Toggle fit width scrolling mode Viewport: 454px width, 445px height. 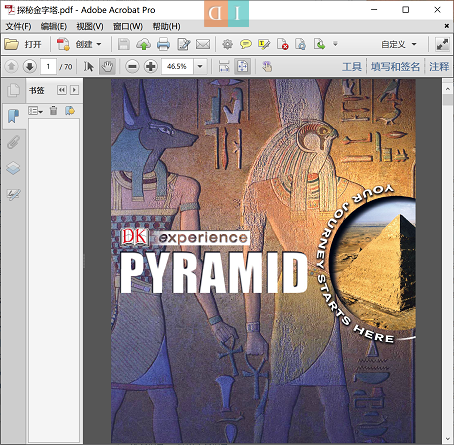coord(224,66)
